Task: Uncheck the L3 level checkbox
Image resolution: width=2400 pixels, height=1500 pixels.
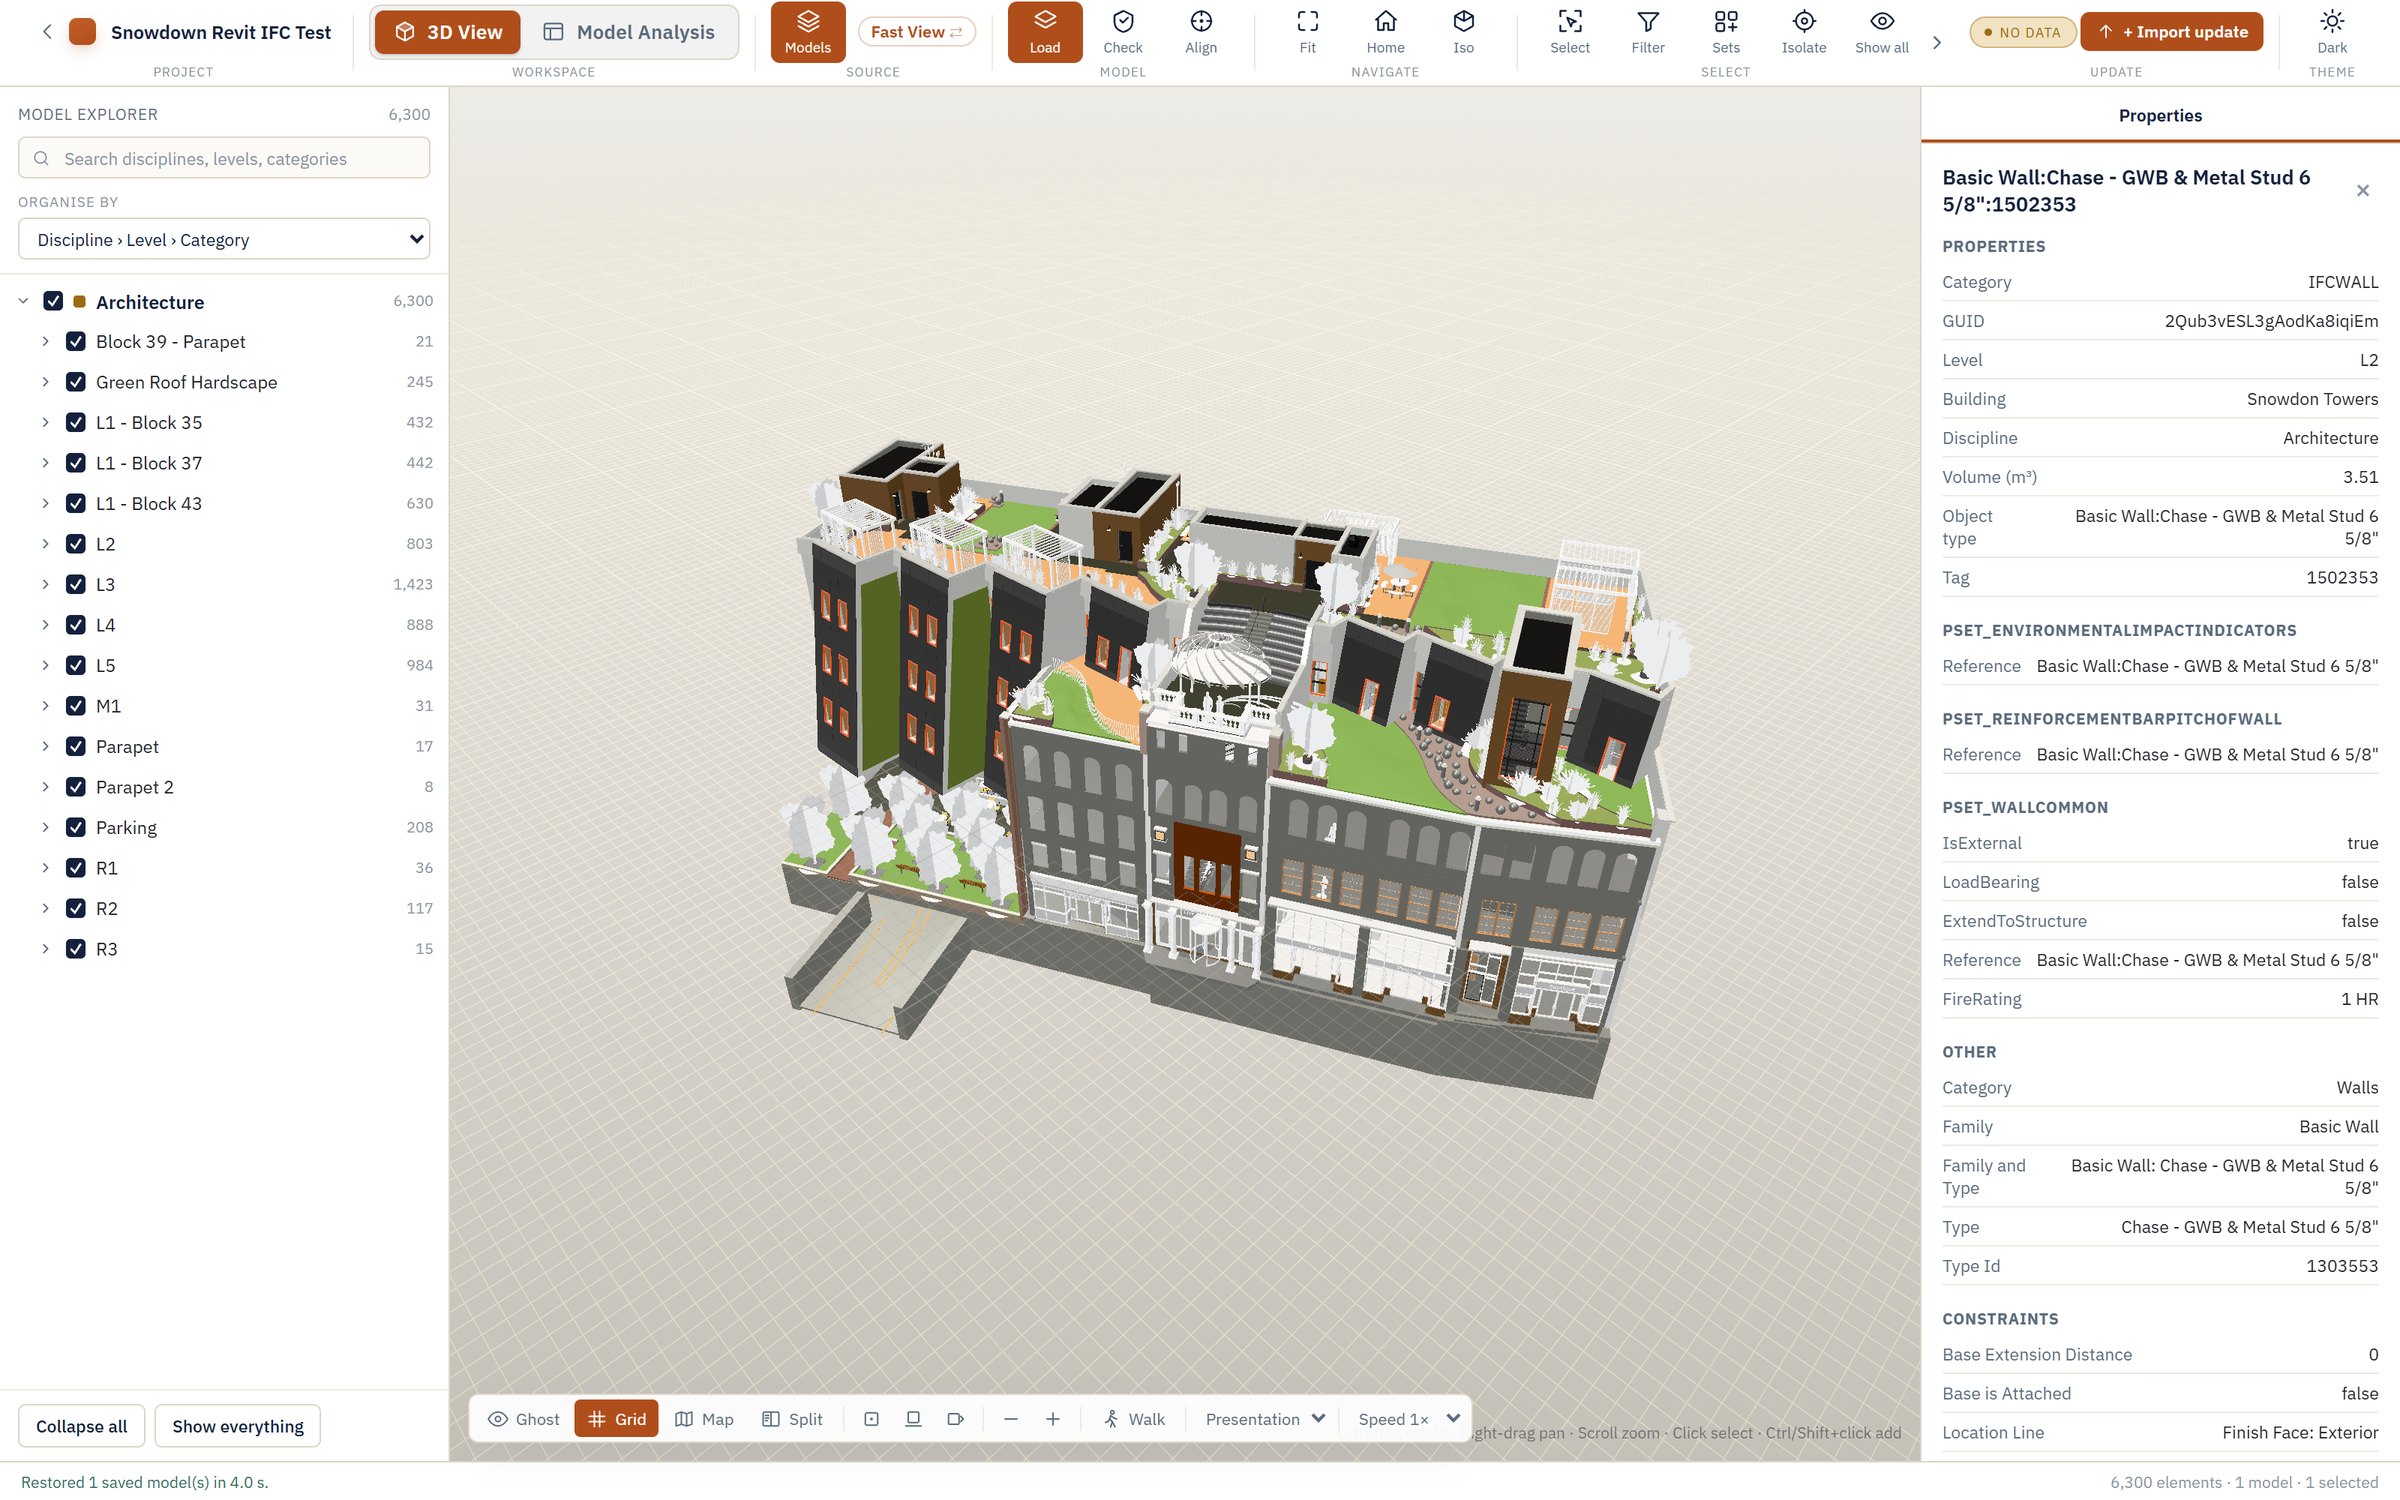Action: (x=75, y=584)
